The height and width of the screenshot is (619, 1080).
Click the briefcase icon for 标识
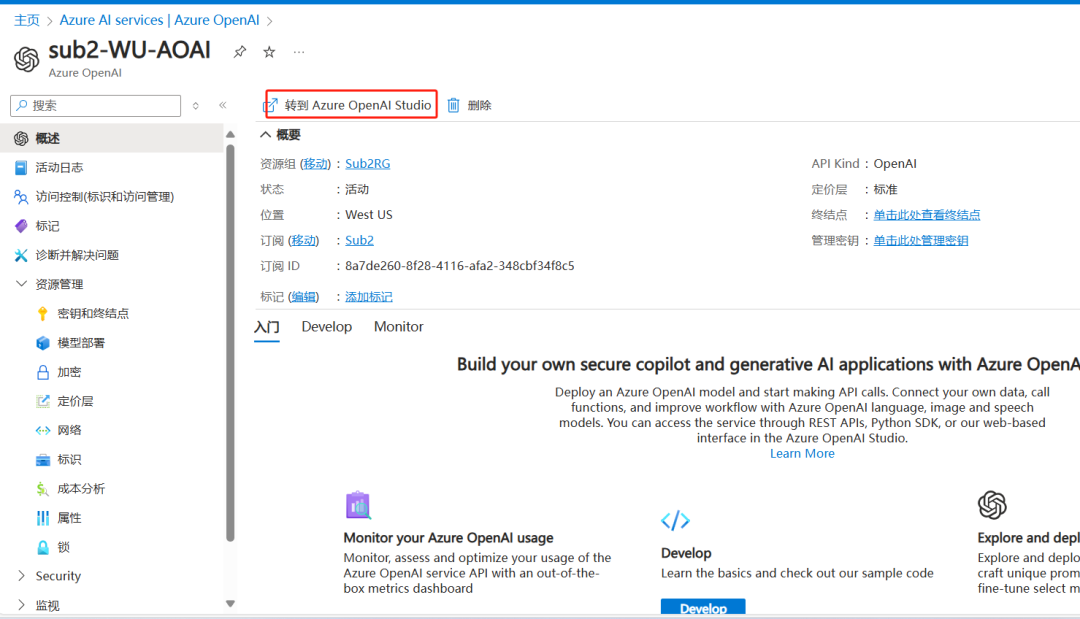pos(43,460)
